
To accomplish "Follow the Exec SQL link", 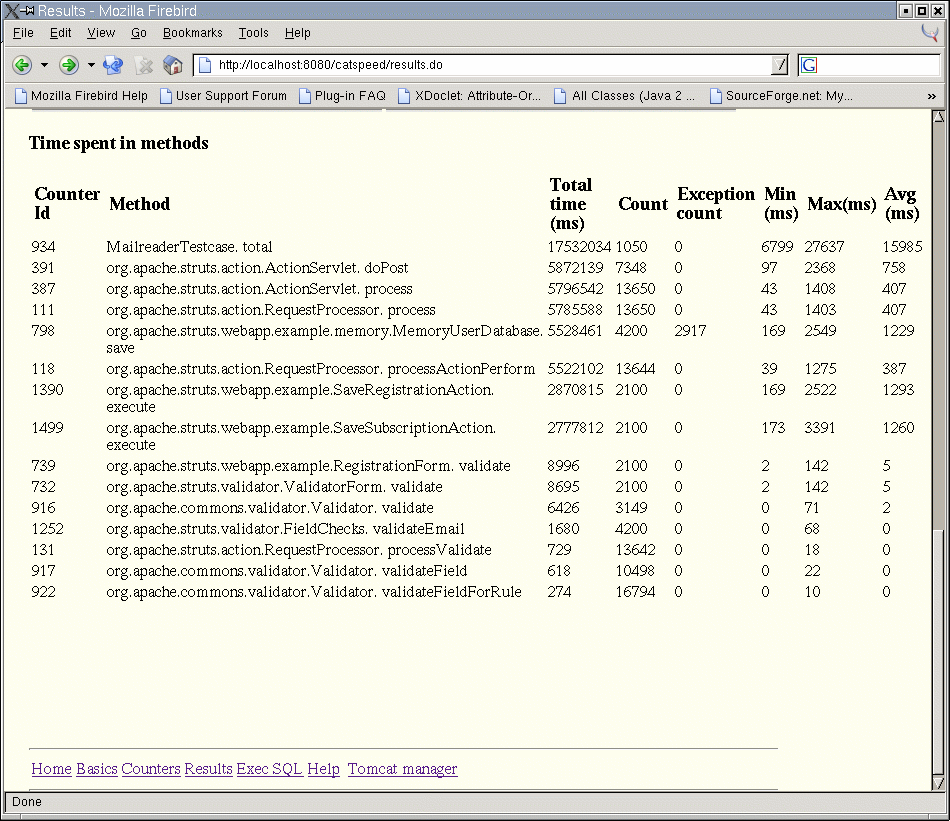I will 269,769.
